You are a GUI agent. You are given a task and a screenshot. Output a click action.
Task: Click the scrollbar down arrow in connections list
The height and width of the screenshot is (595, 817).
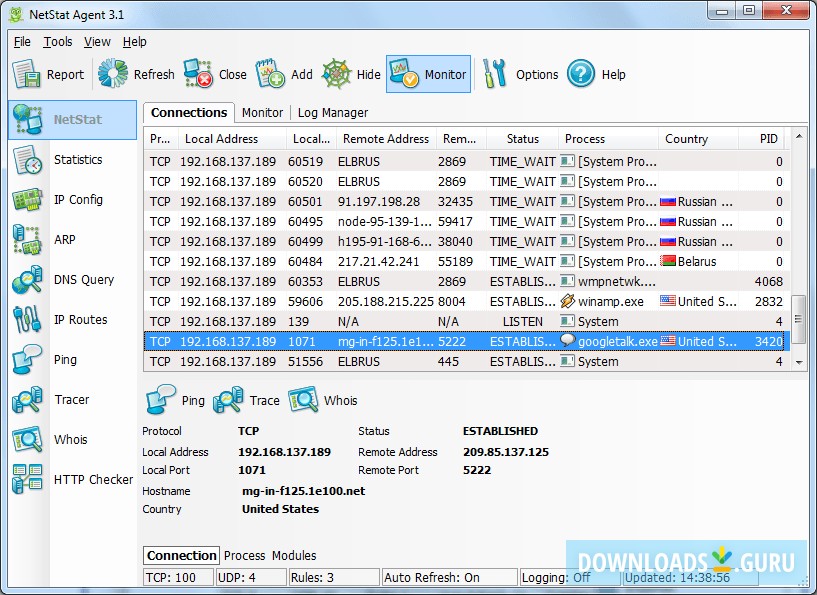coord(799,363)
